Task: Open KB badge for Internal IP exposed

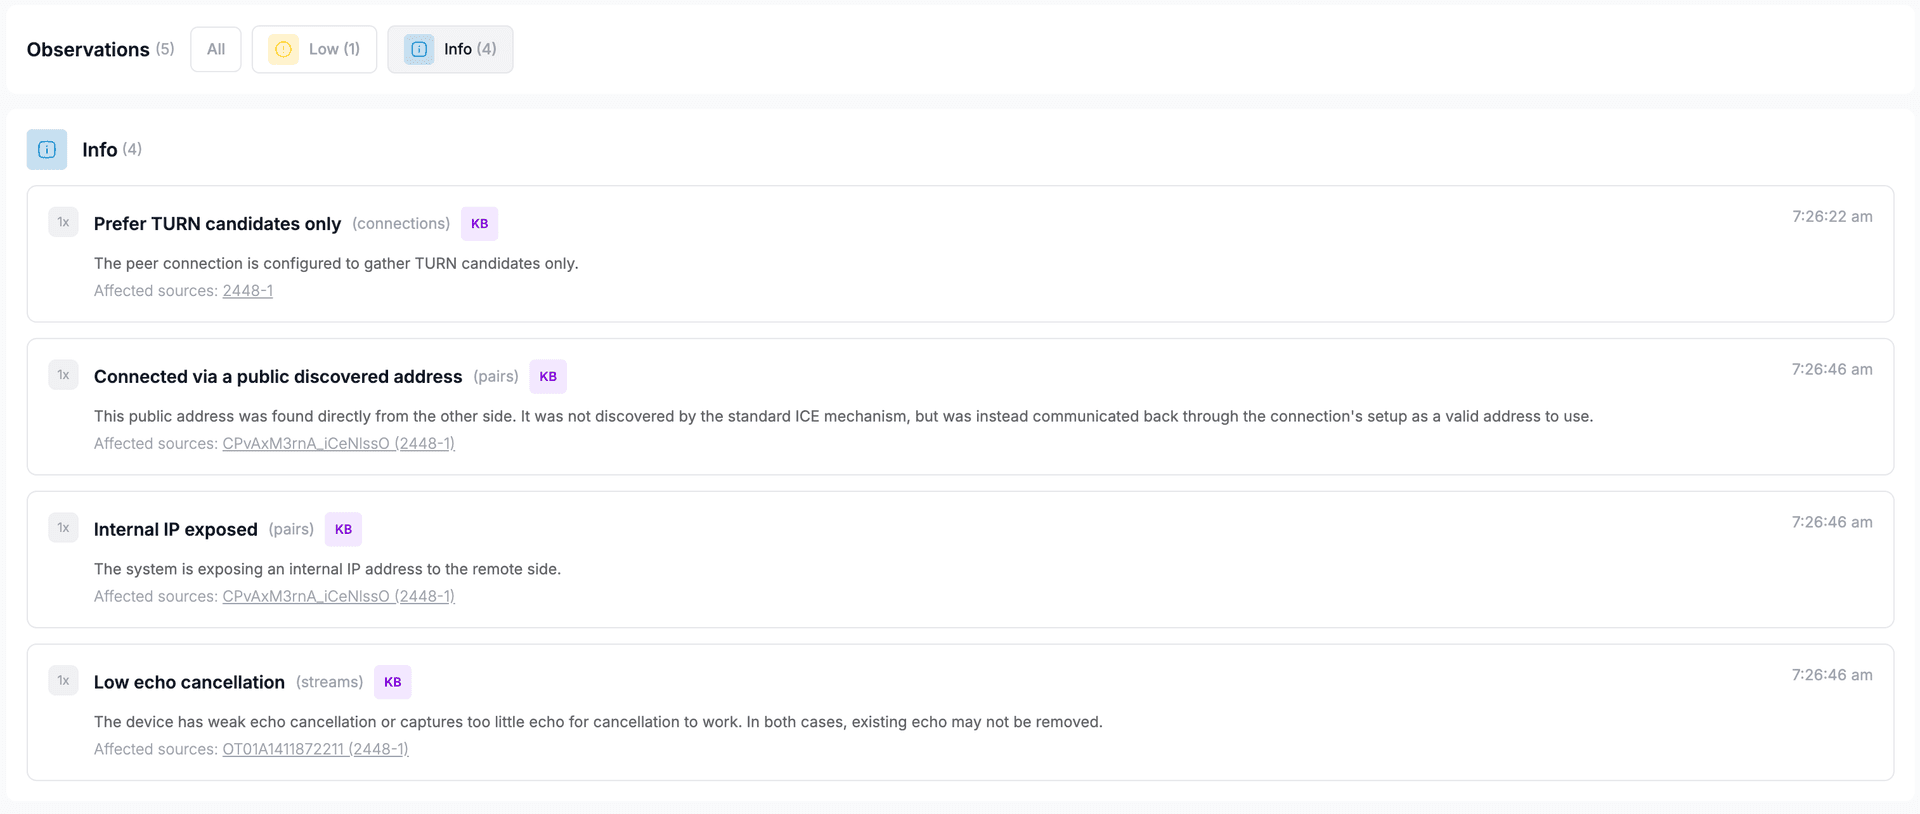Action: [x=343, y=530]
